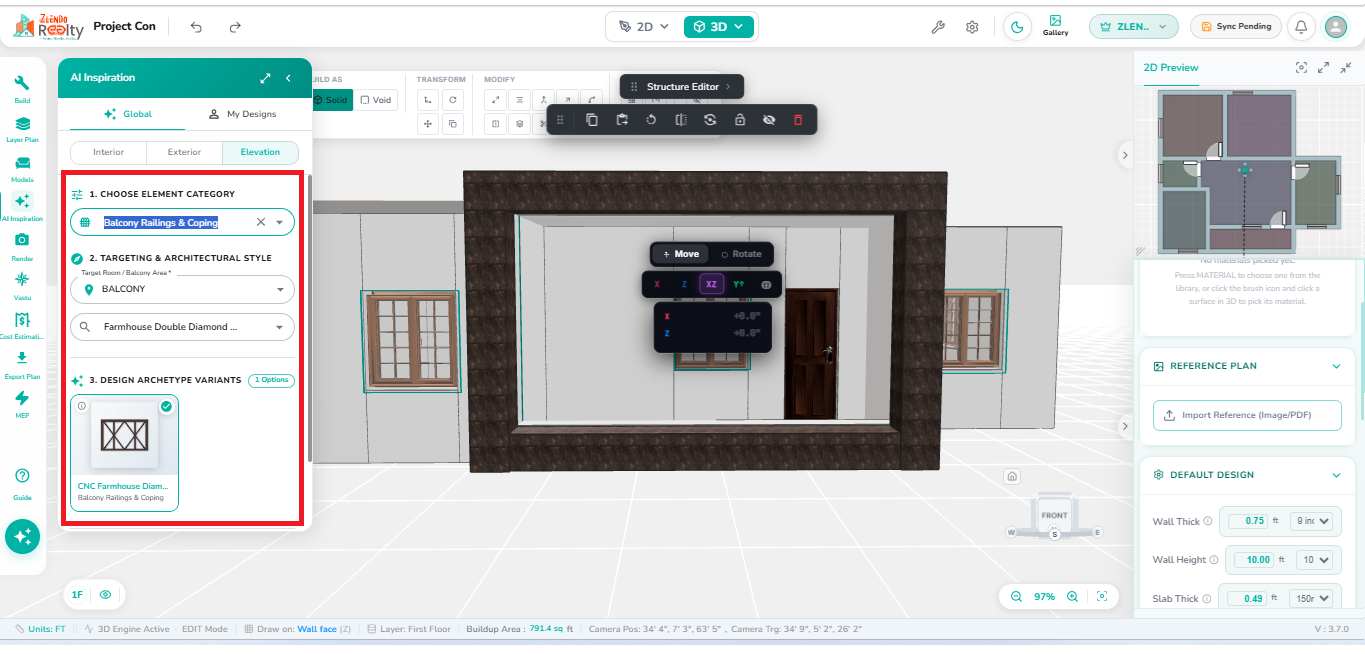Select the Interior tab
The height and width of the screenshot is (654, 1365).
tap(108, 152)
